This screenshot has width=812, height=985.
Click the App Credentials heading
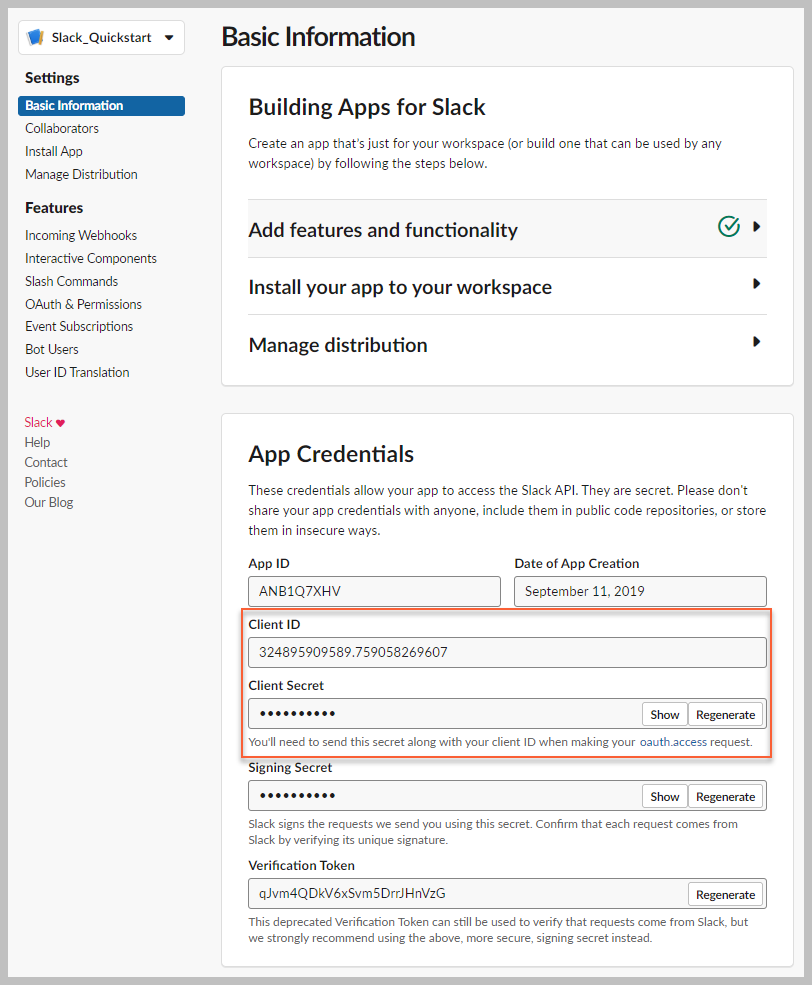pyautogui.click(x=331, y=454)
